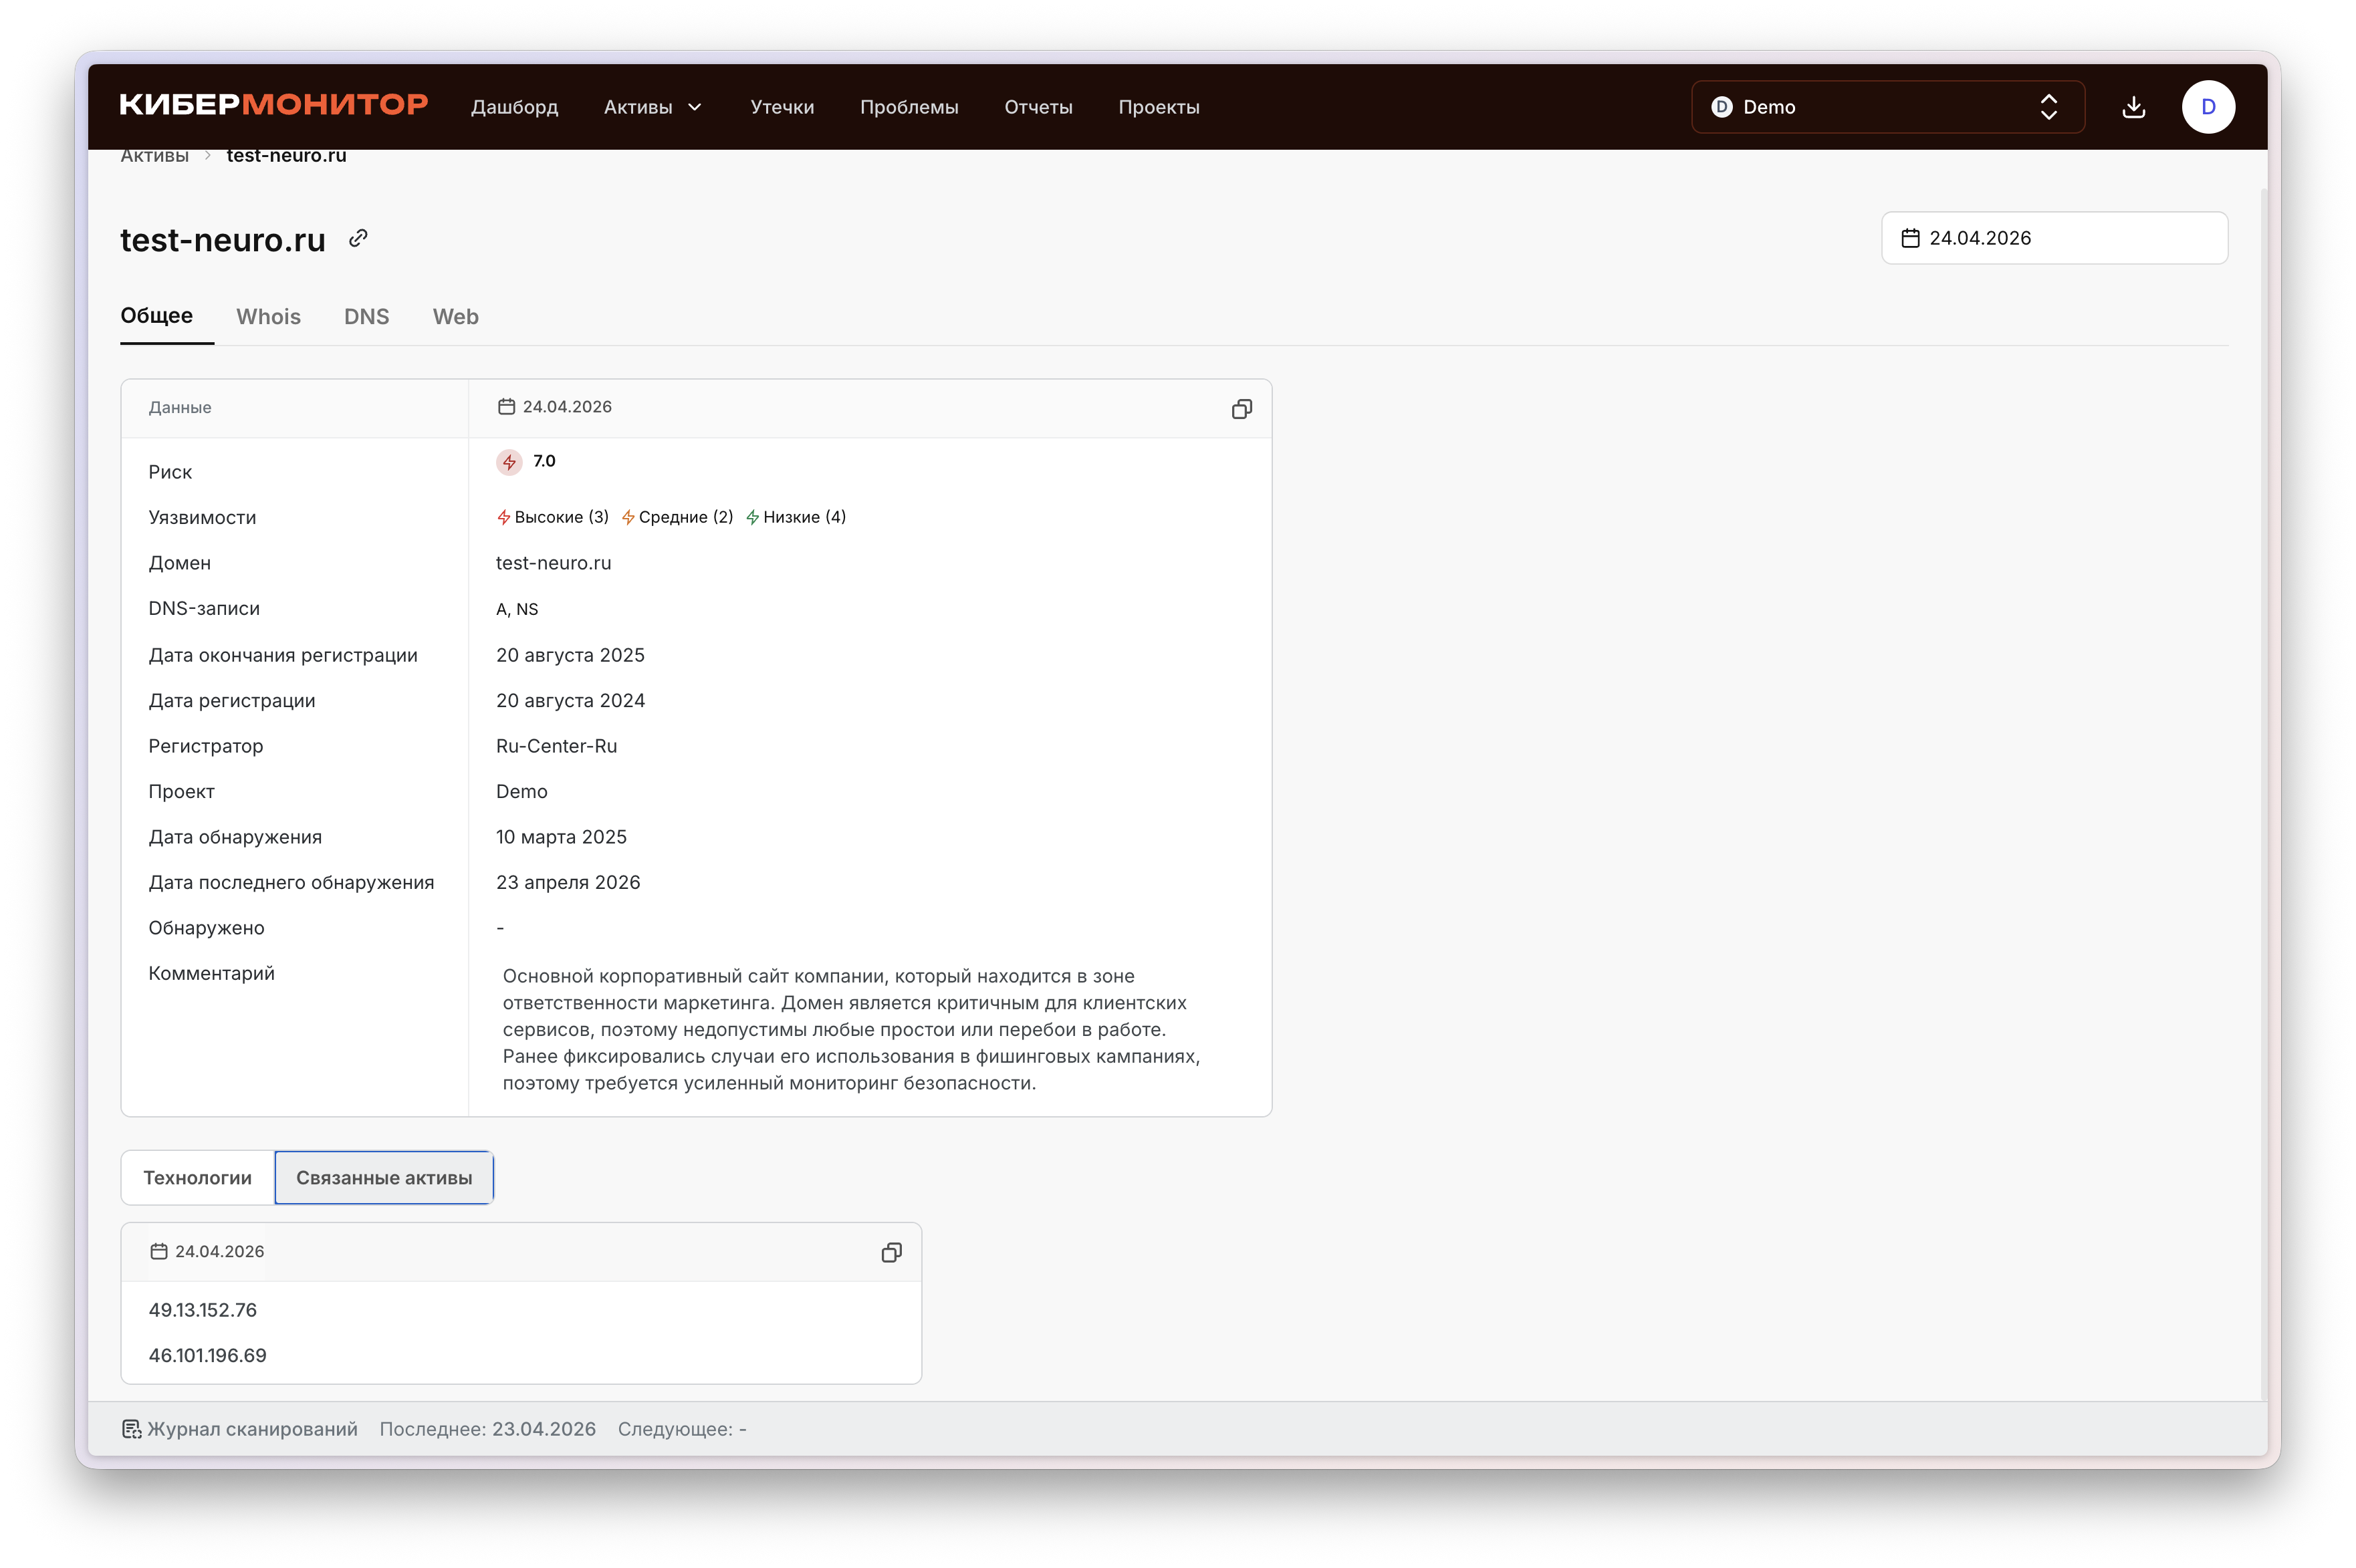Go to Активы breadcrumb link
This screenshot has height=1568, width=2356.
(x=154, y=156)
